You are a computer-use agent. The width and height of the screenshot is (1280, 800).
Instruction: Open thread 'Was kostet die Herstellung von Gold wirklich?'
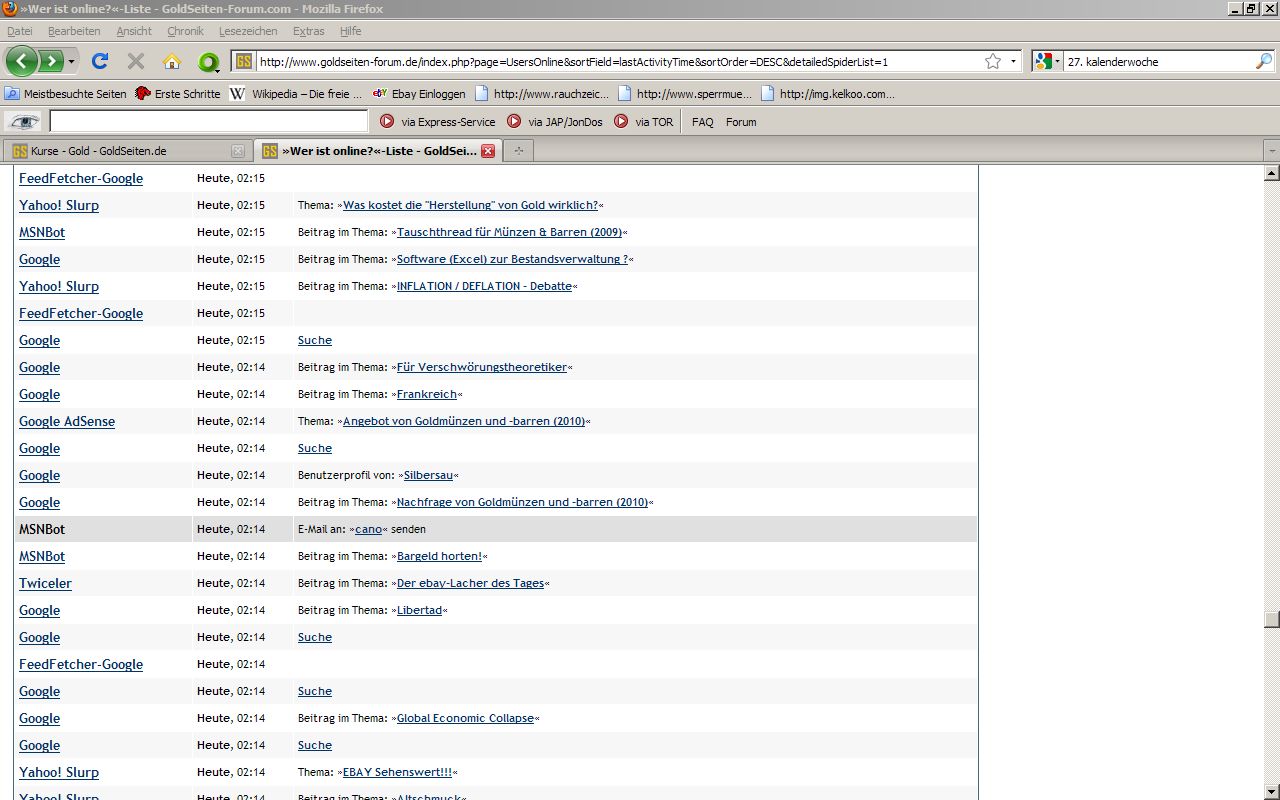click(x=470, y=205)
